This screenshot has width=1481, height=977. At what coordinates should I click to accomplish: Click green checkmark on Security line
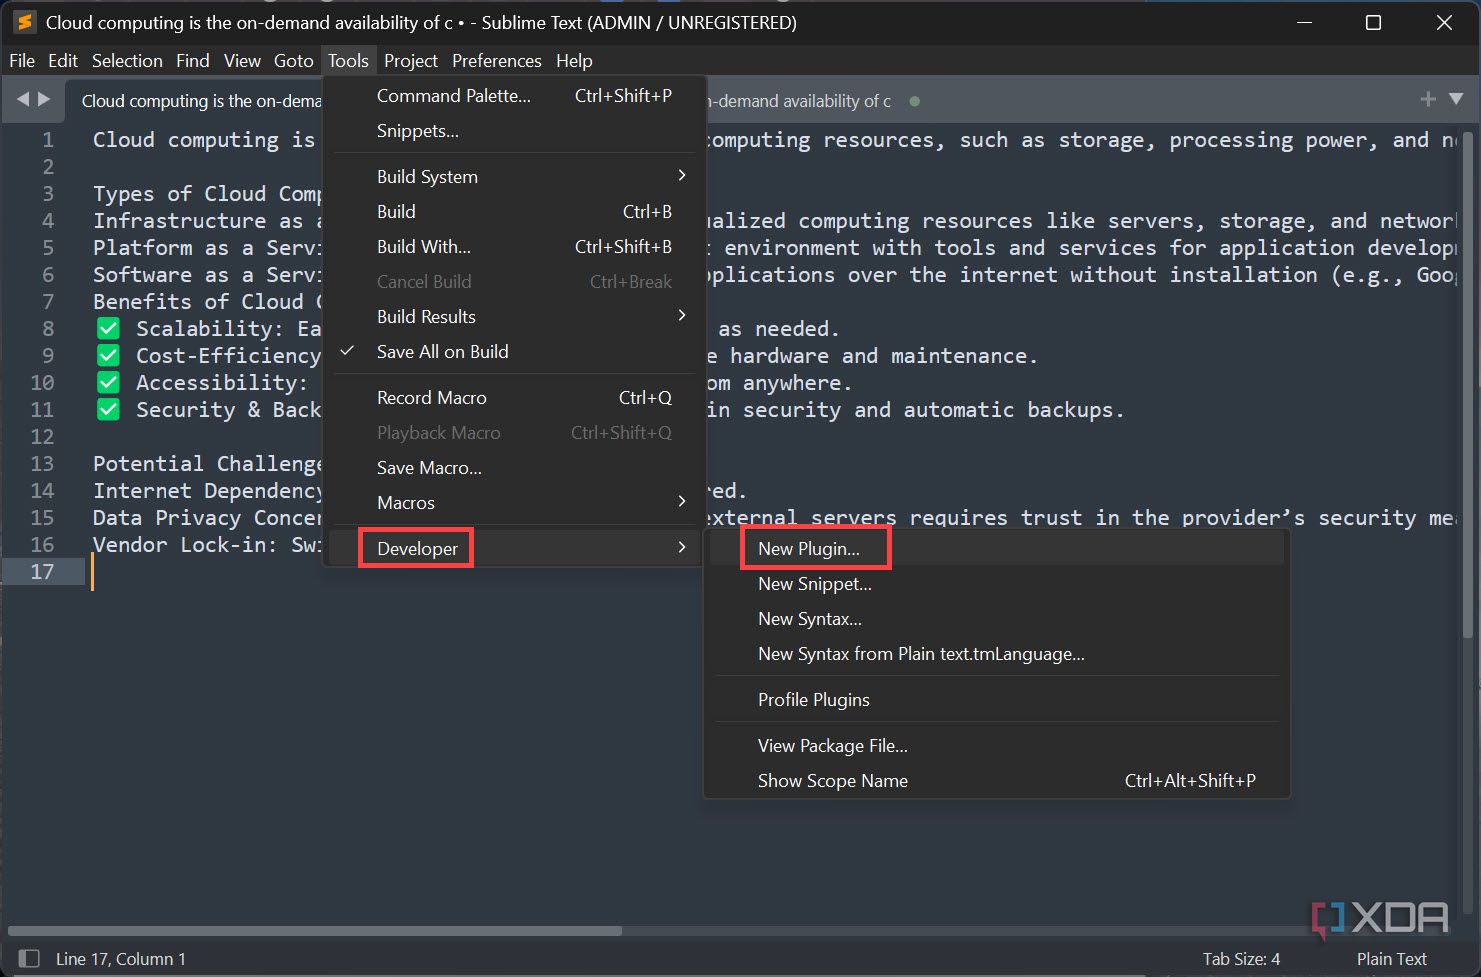pyautogui.click(x=108, y=409)
